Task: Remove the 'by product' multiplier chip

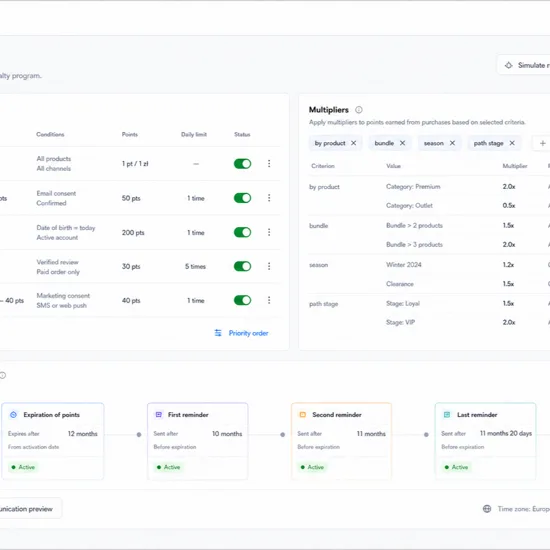Action: [354, 143]
